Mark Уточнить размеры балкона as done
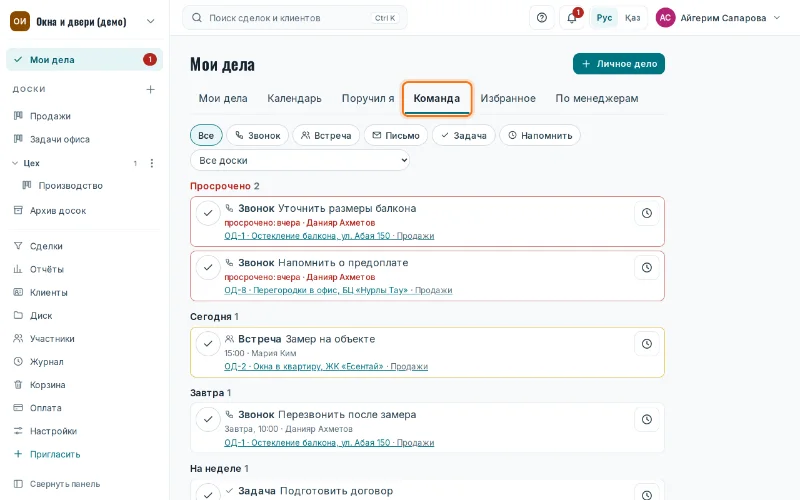800x500 pixels. point(208,213)
